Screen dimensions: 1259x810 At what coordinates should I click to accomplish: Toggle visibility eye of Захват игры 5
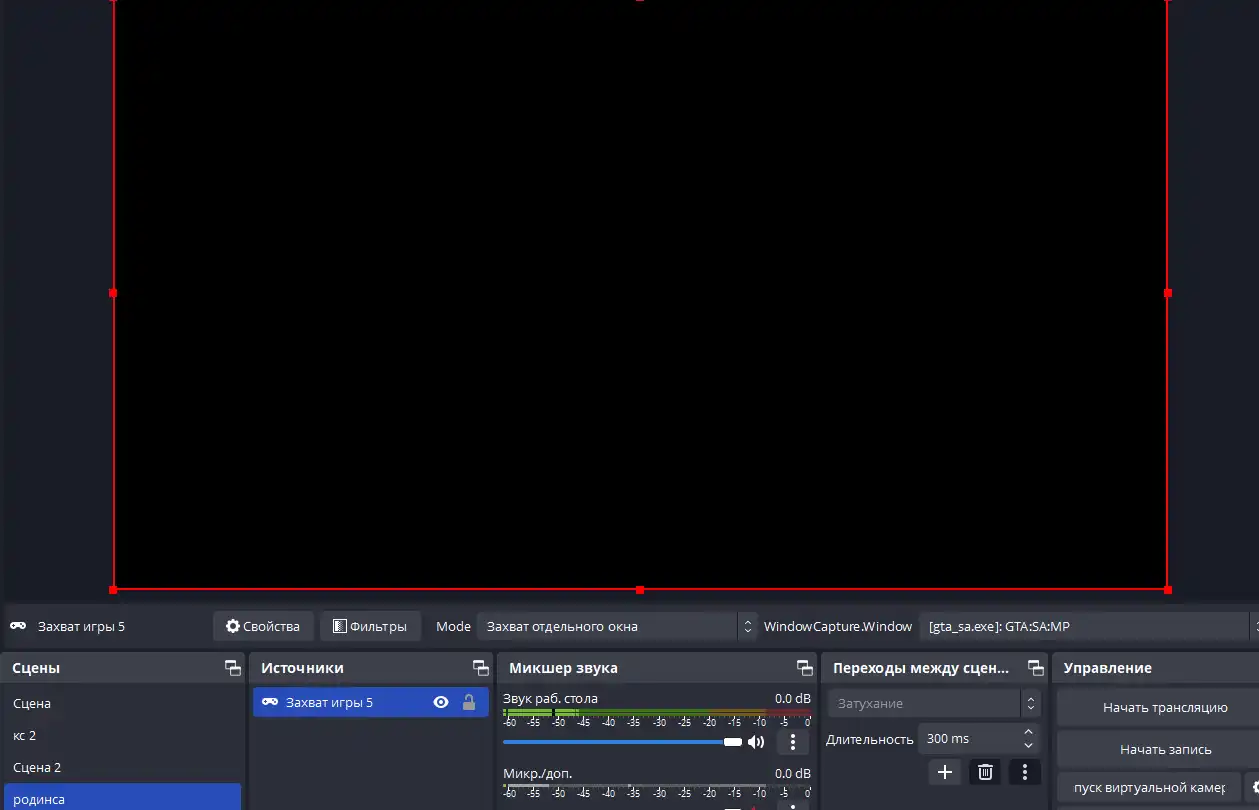point(440,703)
